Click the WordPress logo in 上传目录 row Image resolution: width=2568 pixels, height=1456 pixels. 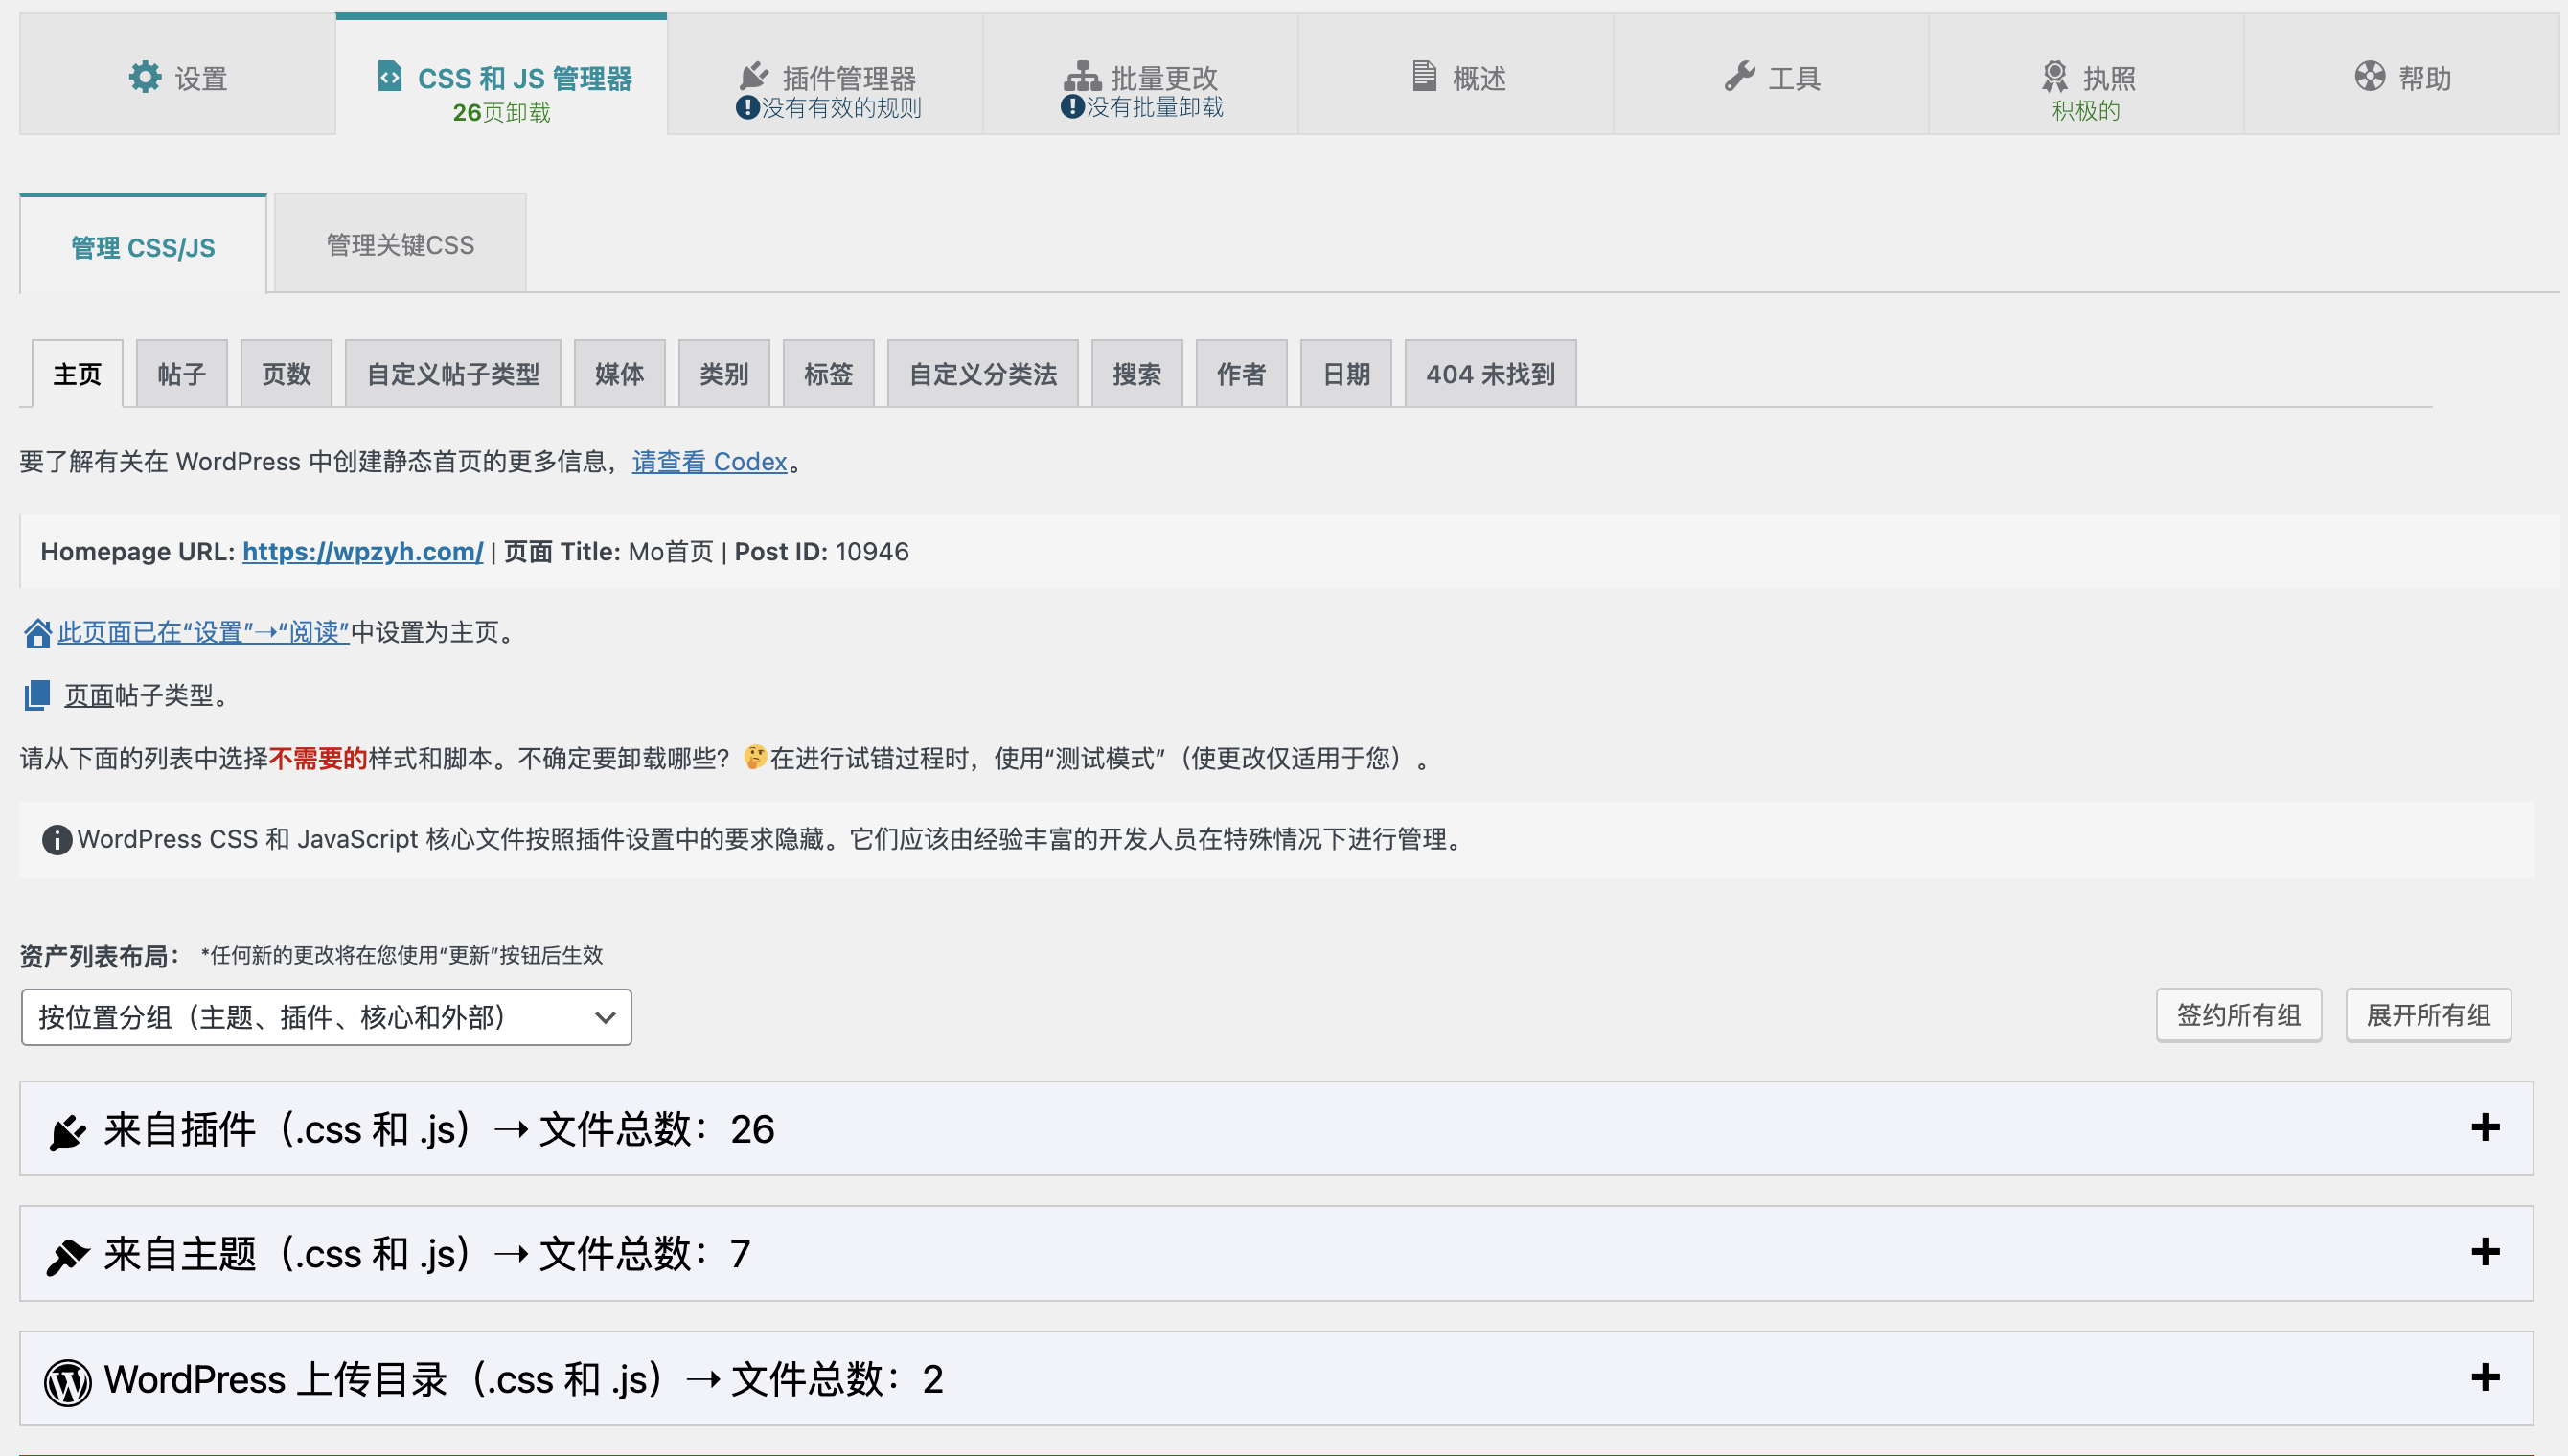(67, 1382)
